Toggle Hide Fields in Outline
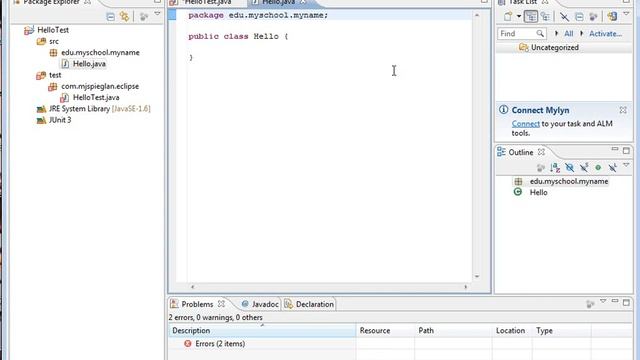Image resolution: width=640 pixels, height=360 pixels. 569,167
